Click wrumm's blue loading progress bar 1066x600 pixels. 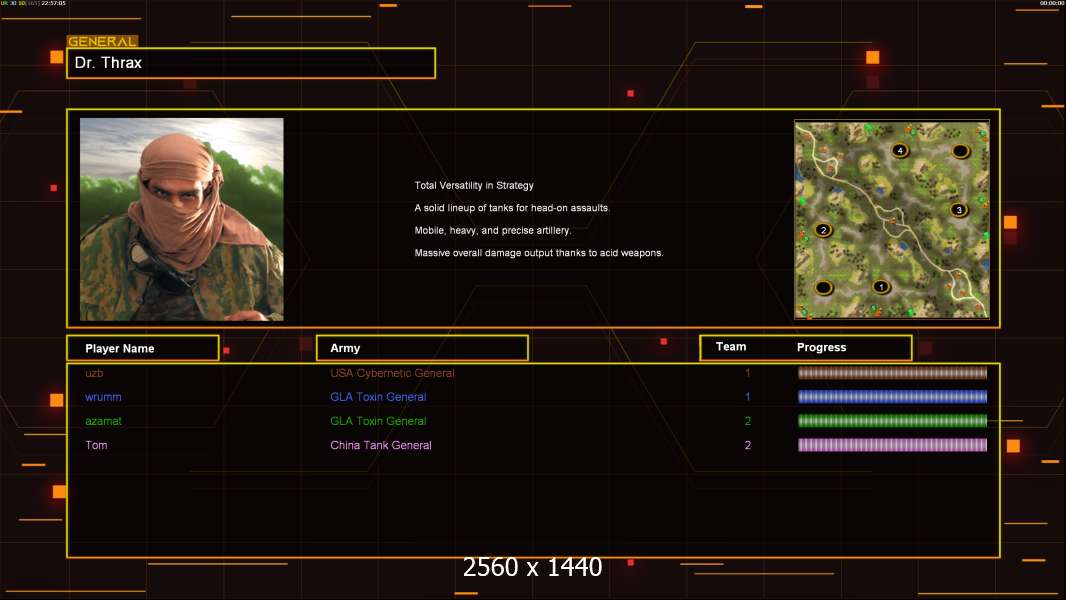(892, 397)
